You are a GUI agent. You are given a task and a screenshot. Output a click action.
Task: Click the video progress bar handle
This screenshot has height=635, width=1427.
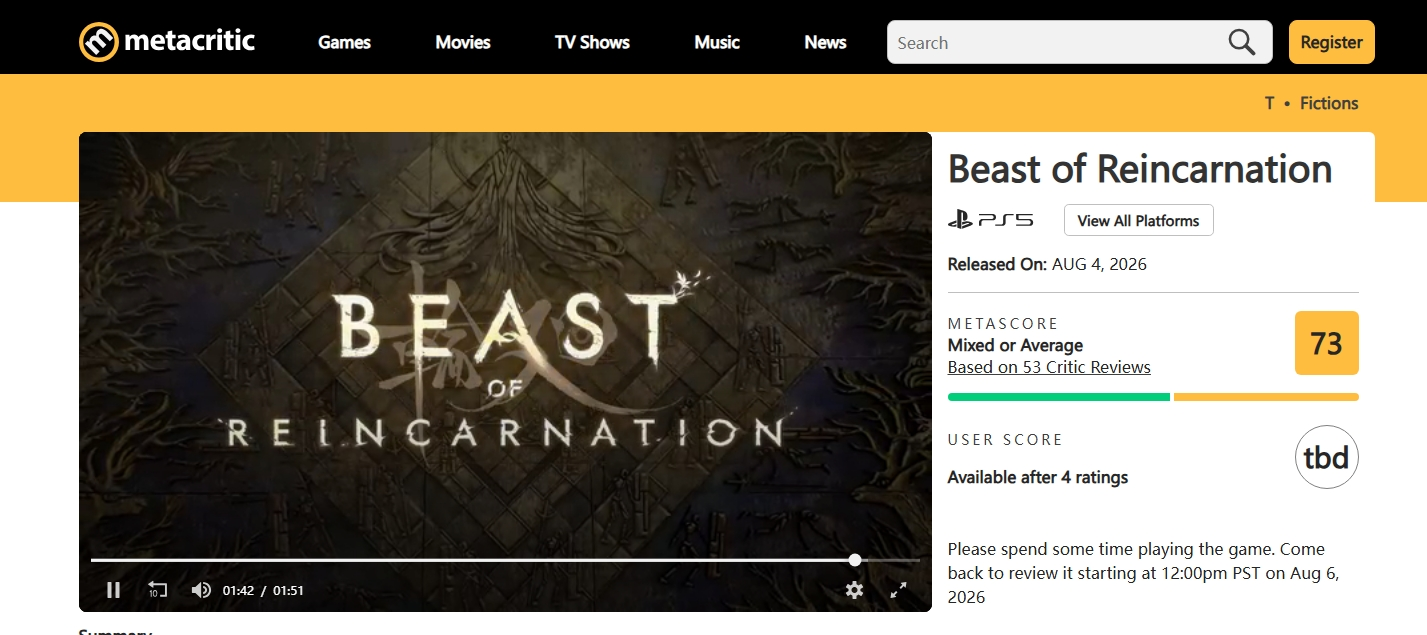coord(855,560)
